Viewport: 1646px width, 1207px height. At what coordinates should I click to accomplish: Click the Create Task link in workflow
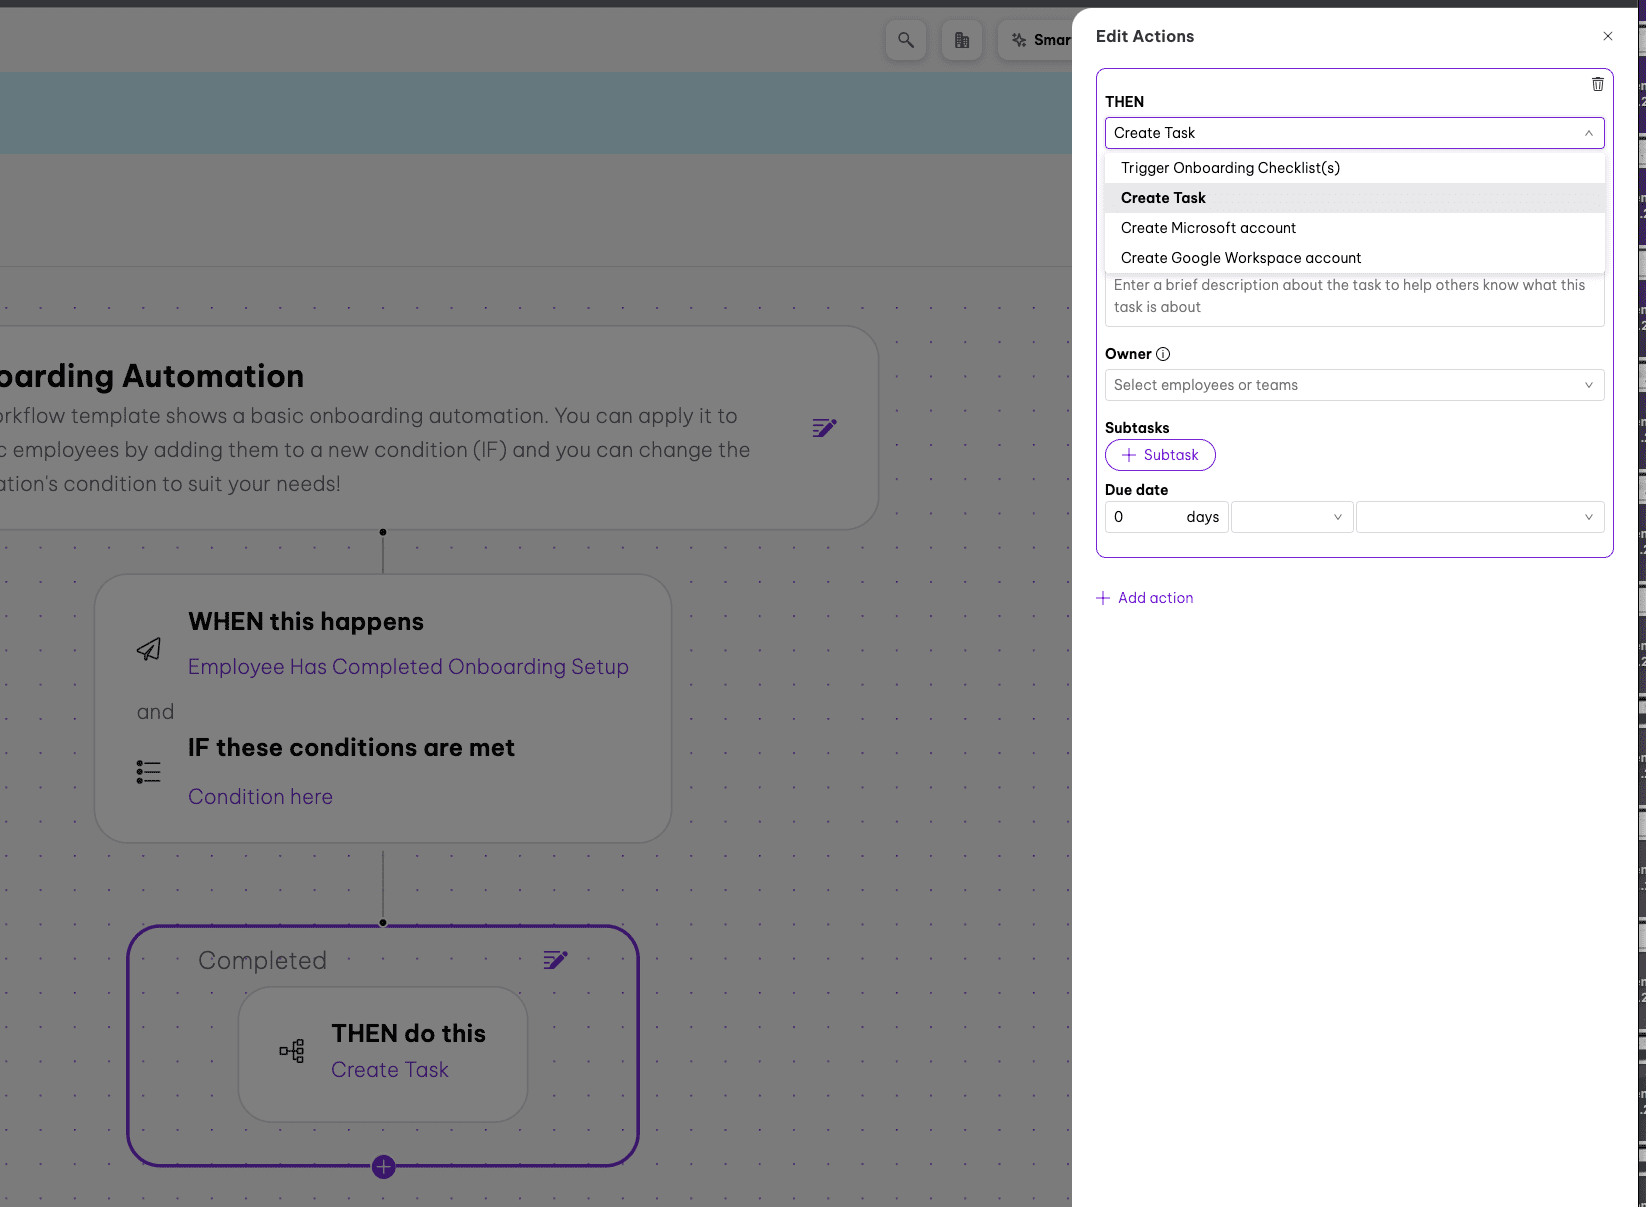click(x=390, y=1070)
